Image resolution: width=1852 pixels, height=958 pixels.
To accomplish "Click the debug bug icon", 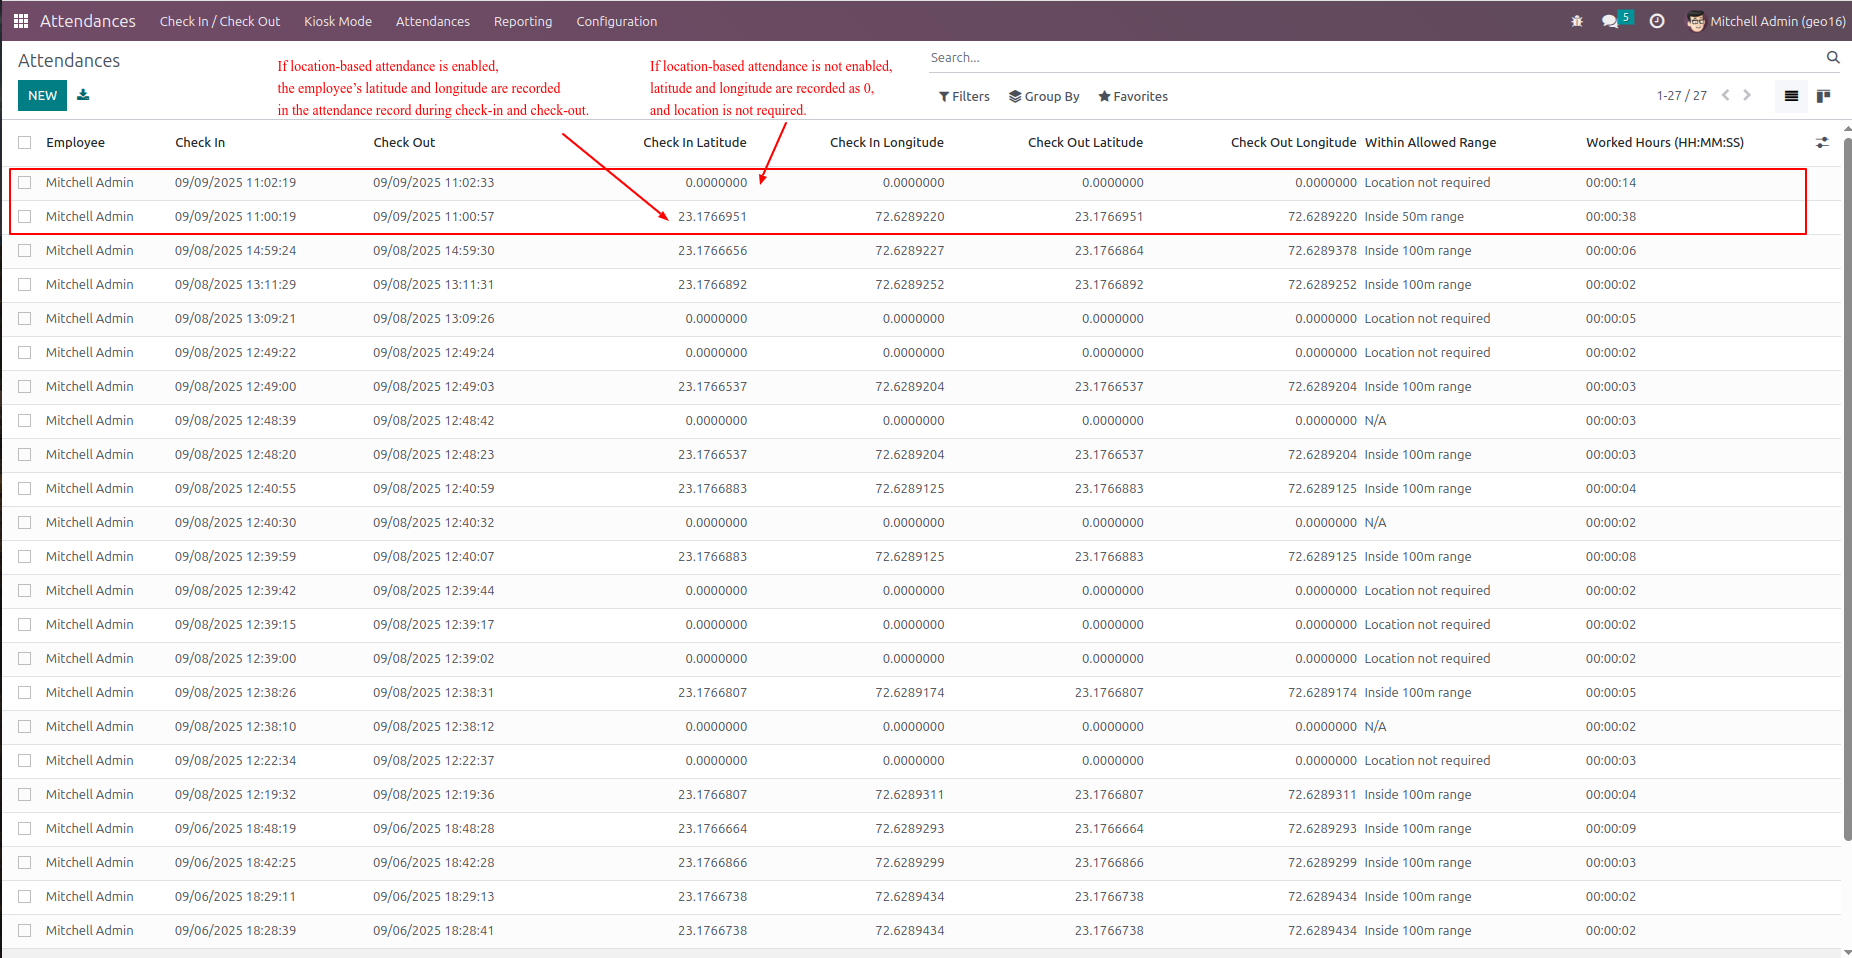I will 1577,21.
